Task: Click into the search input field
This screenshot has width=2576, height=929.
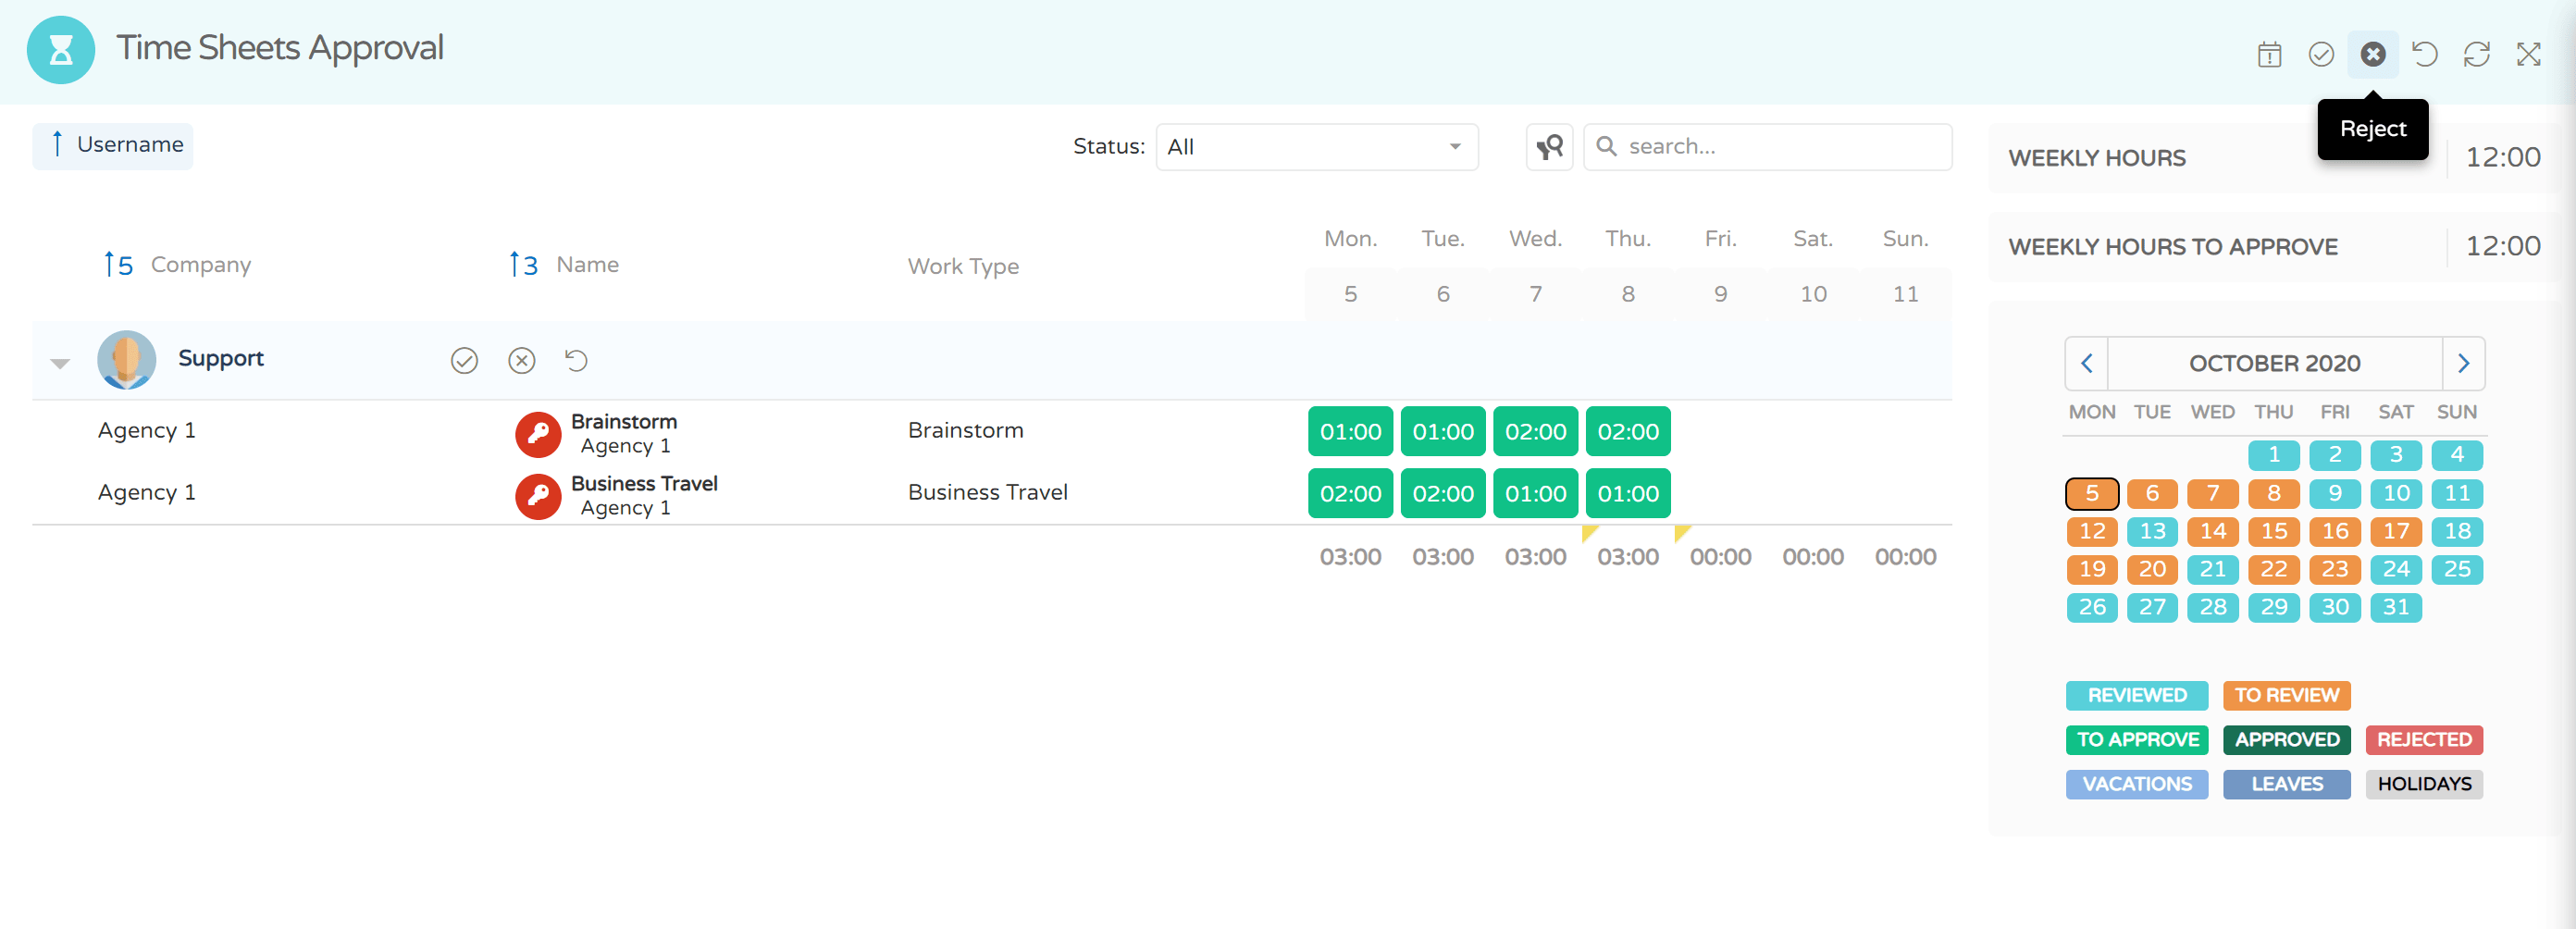Action: [x=1780, y=147]
